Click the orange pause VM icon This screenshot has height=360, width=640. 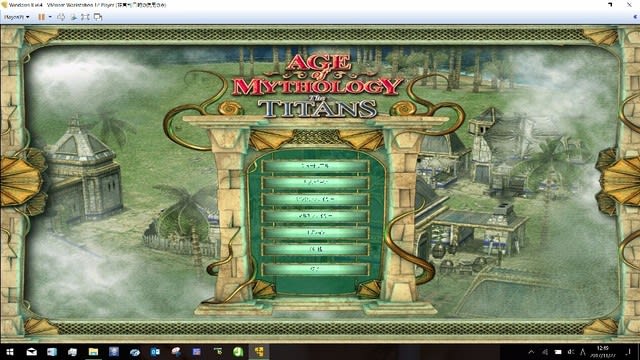41,17
